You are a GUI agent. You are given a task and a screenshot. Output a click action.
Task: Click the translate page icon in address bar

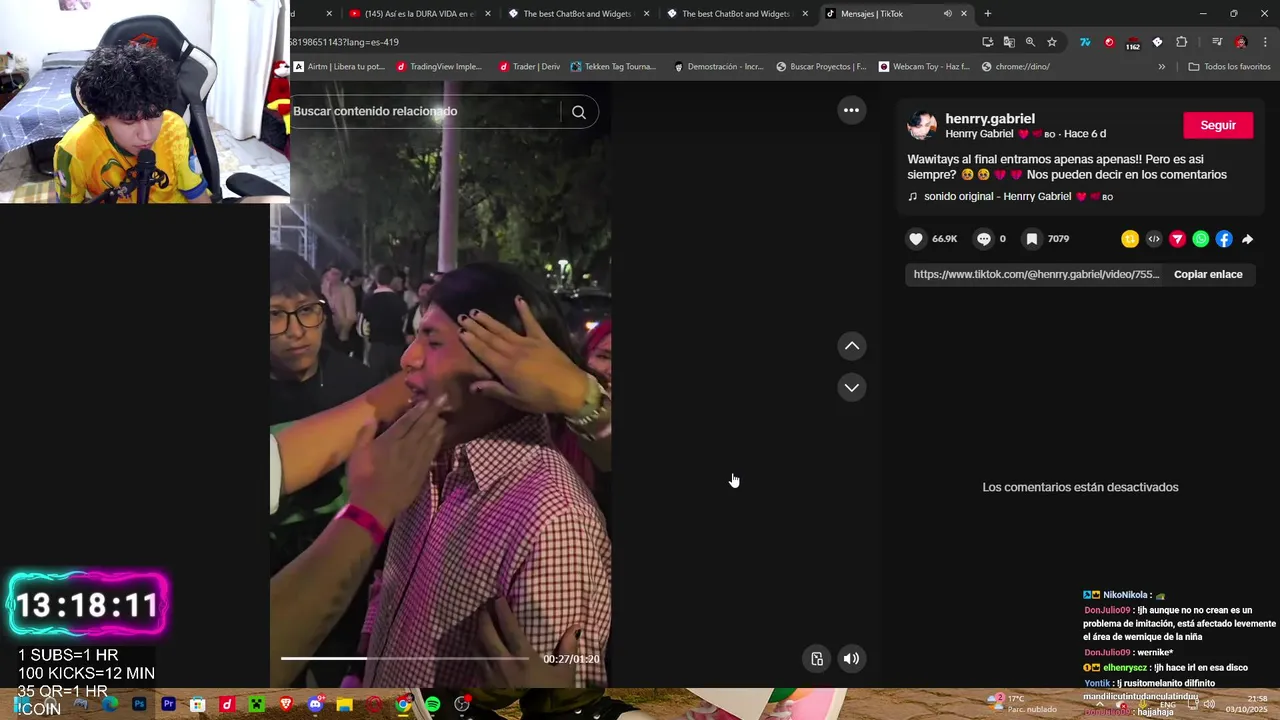1009,42
